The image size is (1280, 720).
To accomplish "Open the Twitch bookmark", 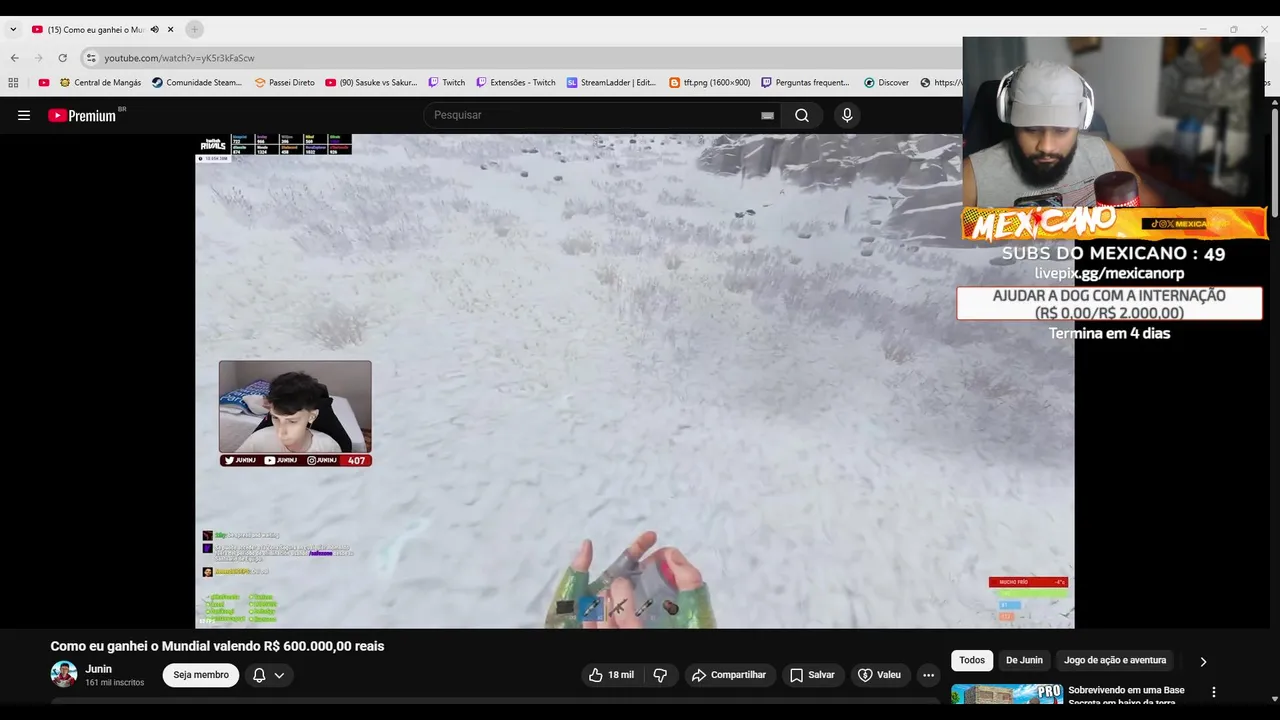I will pyautogui.click(x=447, y=83).
